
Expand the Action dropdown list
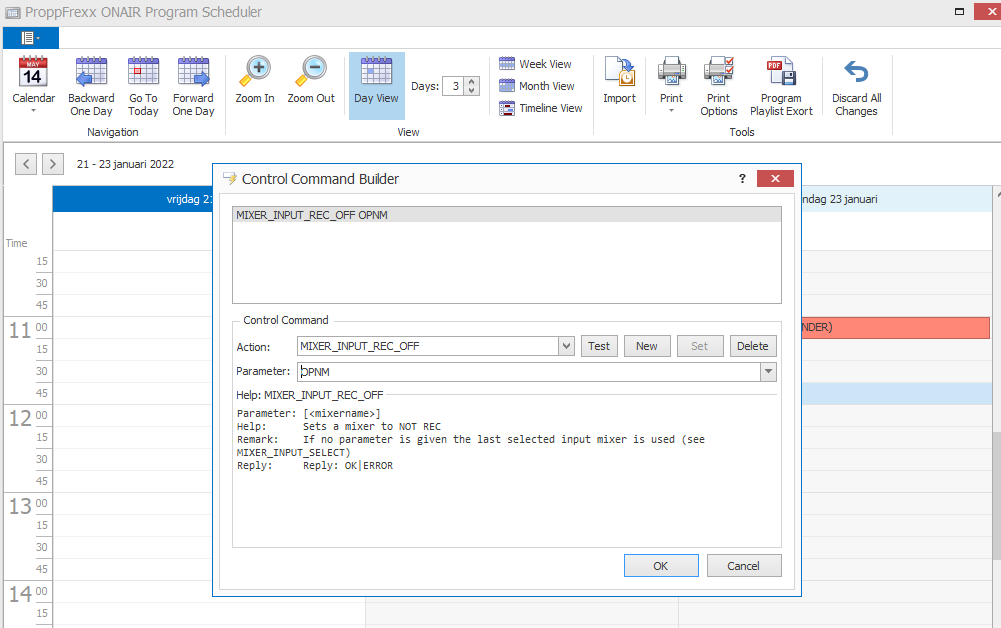[566, 346]
